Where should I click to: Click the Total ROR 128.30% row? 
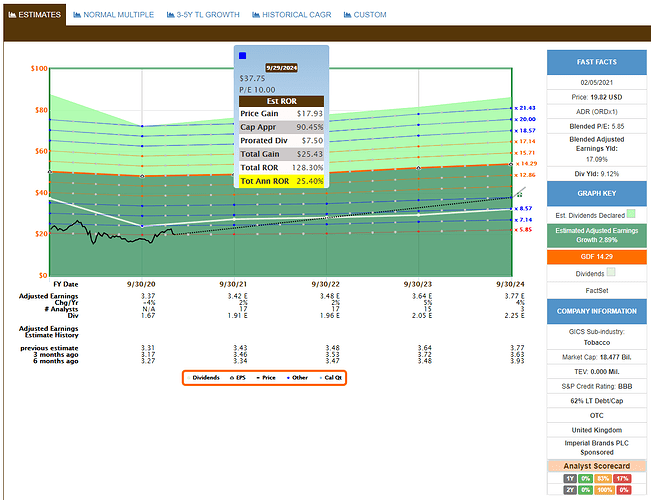(281, 167)
